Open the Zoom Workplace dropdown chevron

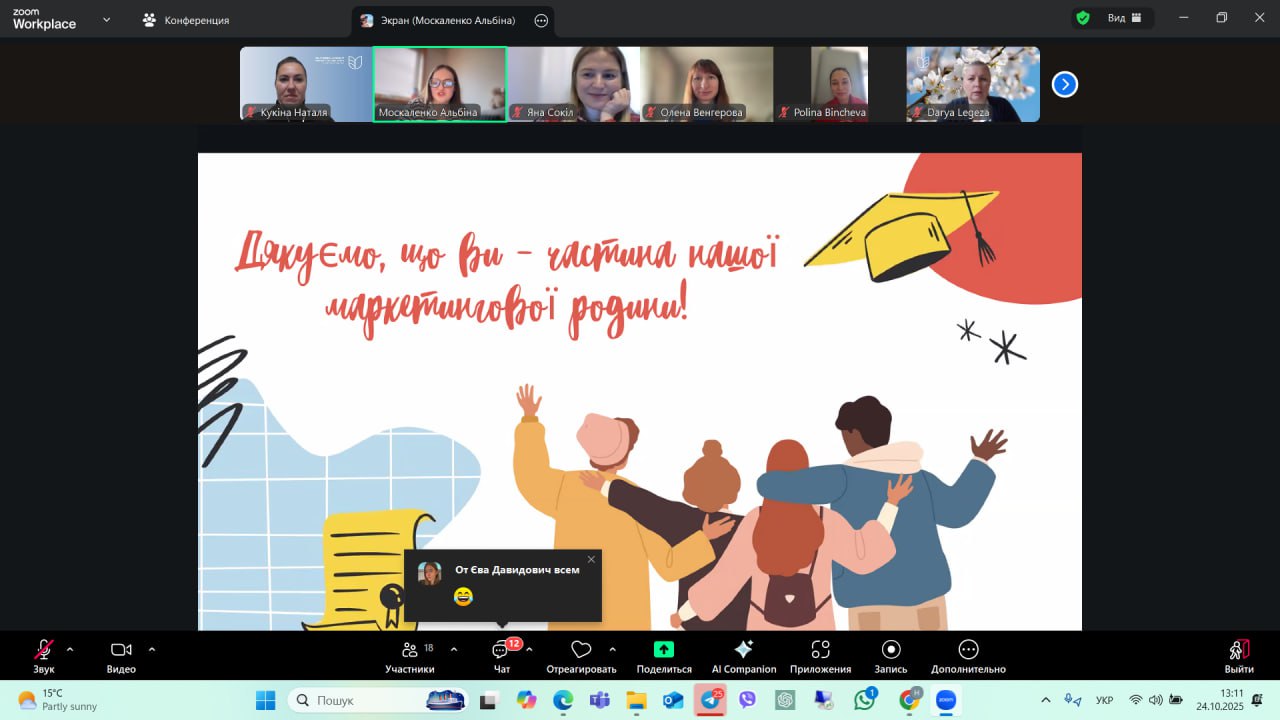point(107,19)
